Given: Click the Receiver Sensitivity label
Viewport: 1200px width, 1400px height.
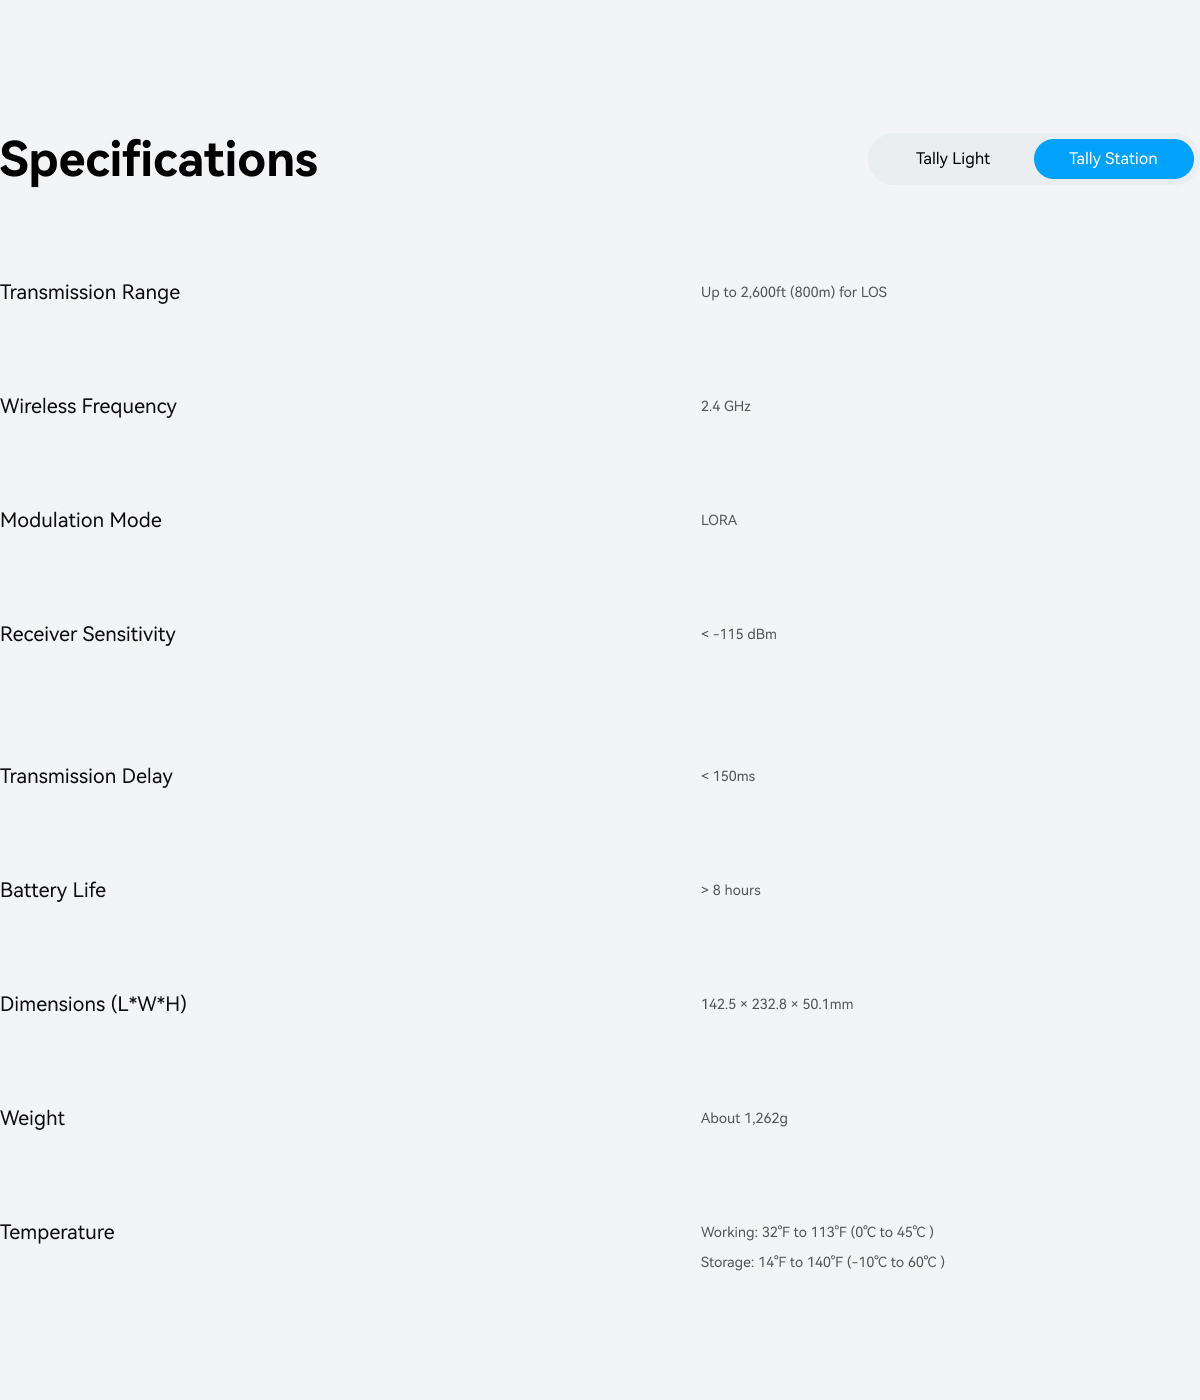Looking at the screenshot, I should [x=88, y=634].
